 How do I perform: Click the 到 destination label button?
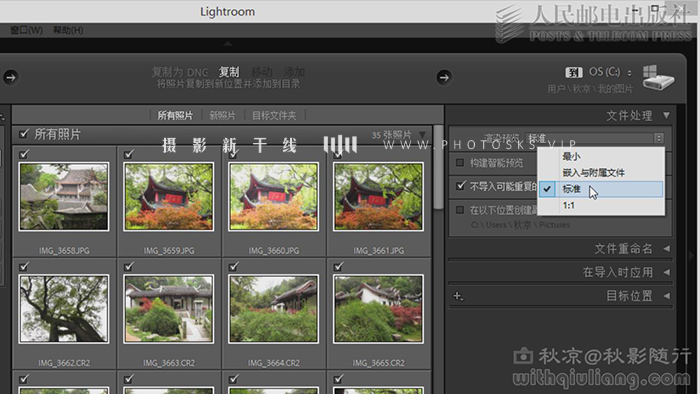coord(574,72)
